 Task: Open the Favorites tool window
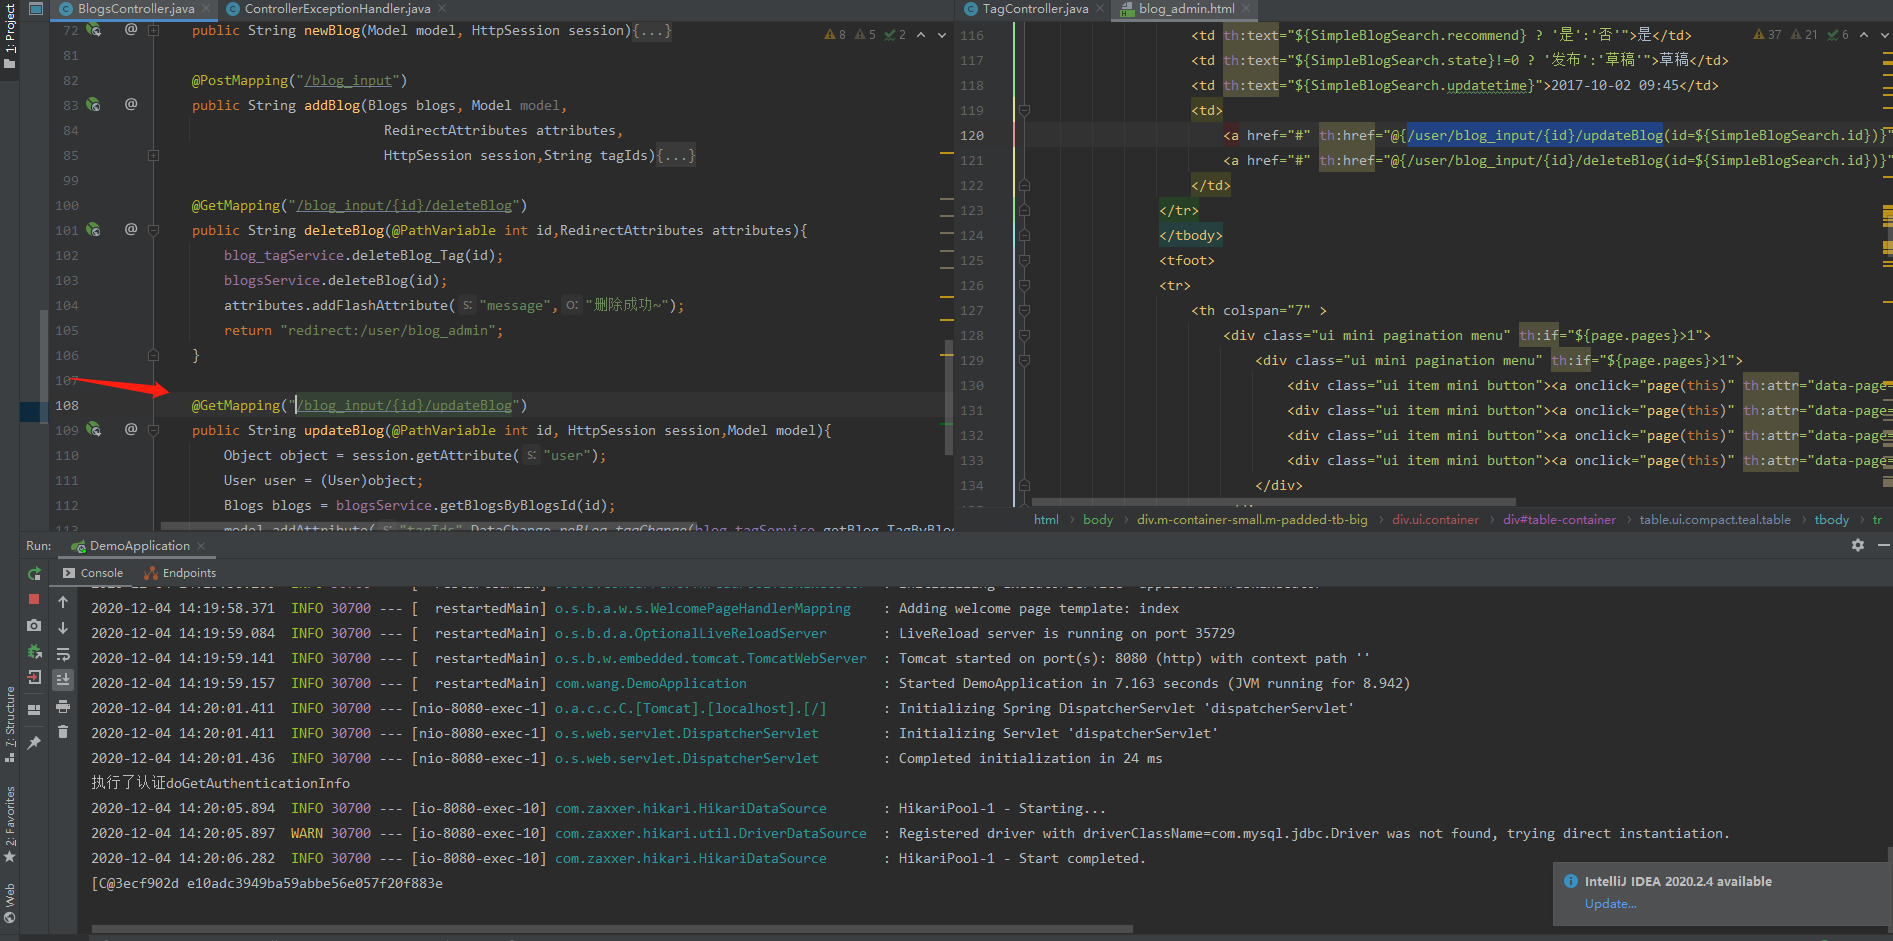tap(10, 824)
